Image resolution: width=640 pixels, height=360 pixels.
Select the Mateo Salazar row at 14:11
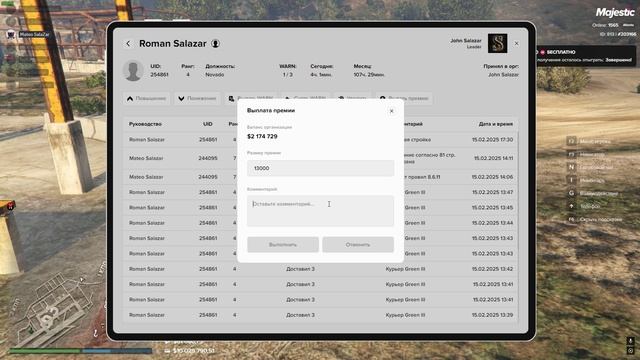[320, 158]
